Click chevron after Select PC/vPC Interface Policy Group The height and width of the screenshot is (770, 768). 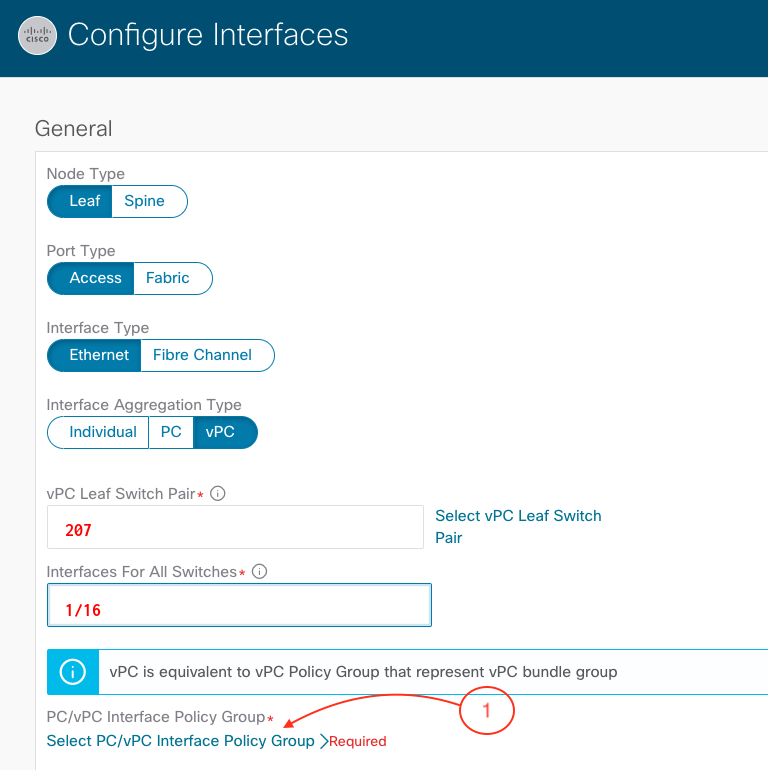pyautogui.click(x=322, y=741)
